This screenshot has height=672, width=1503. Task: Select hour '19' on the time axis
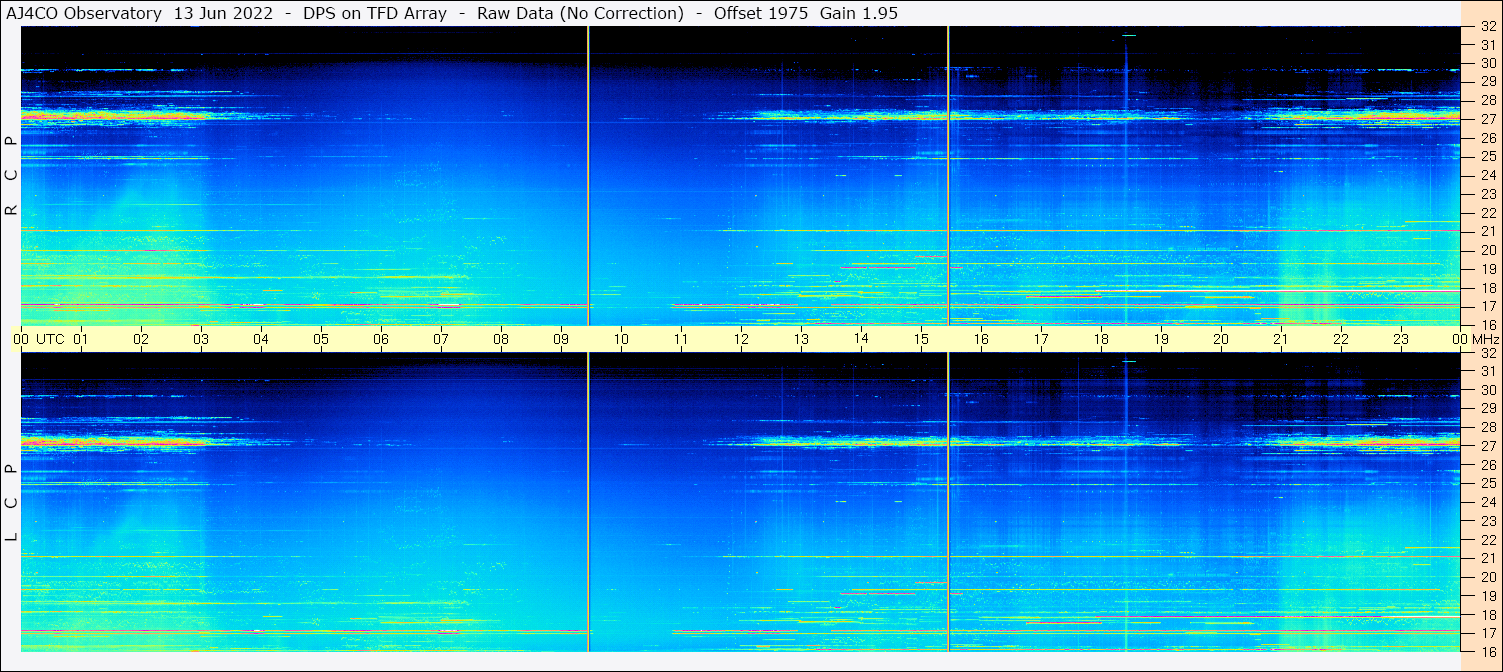pyautogui.click(x=1161, y=339)
